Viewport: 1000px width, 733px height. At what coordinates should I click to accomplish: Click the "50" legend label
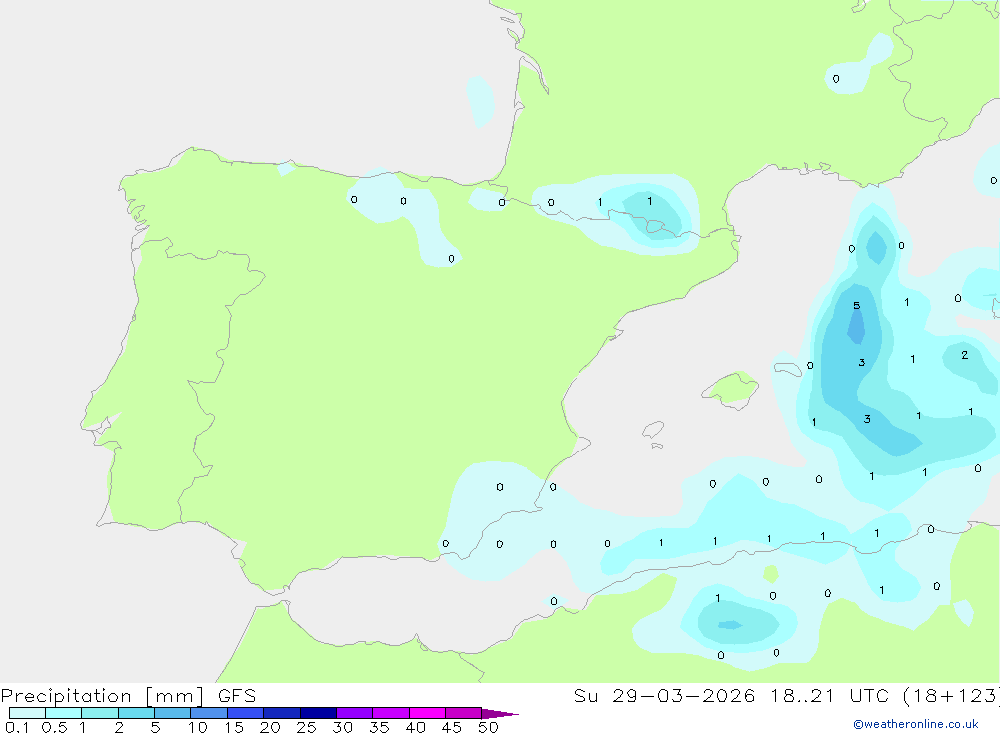488,727
